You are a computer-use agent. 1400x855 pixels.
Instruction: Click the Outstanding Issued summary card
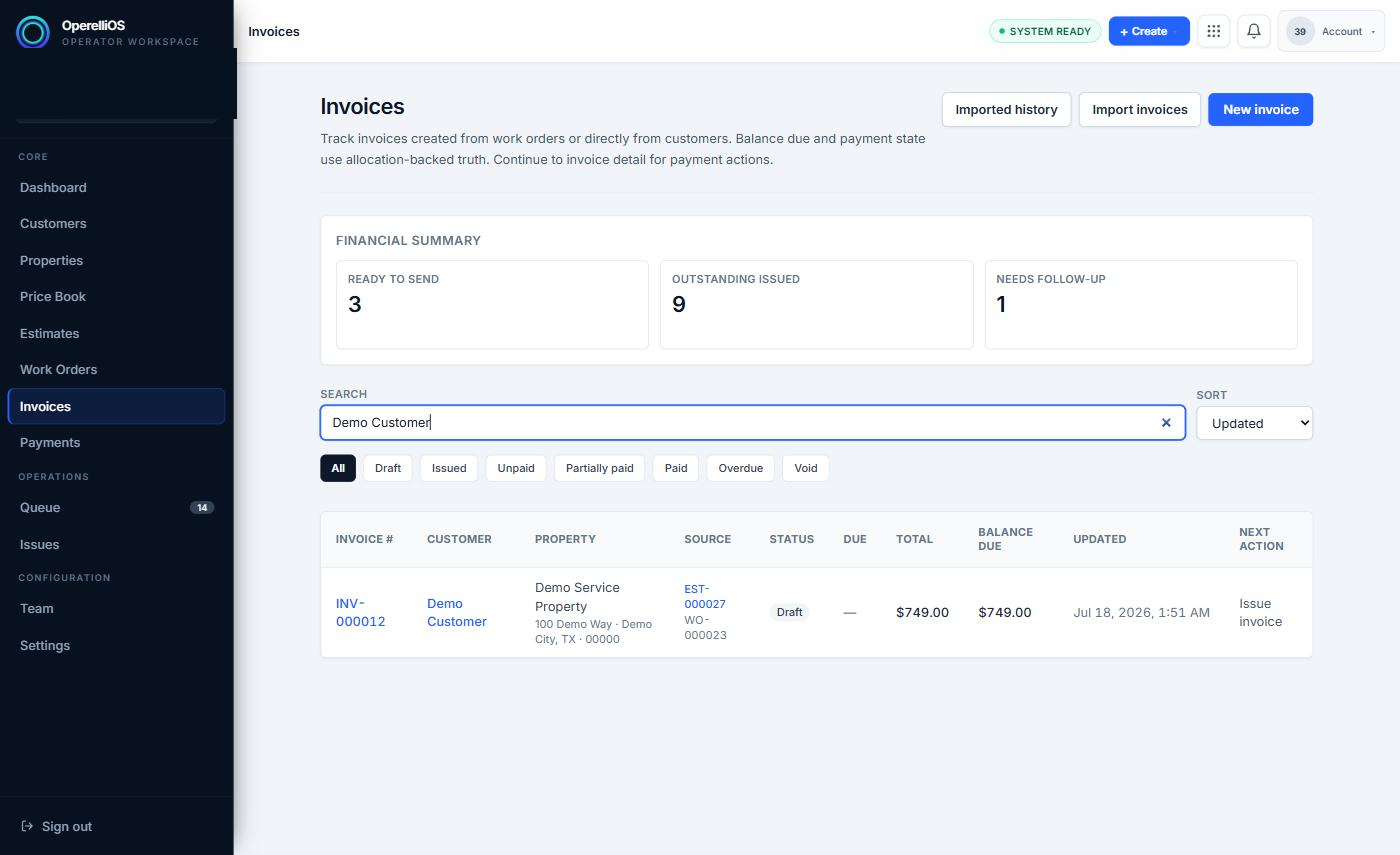coord(816,305)
